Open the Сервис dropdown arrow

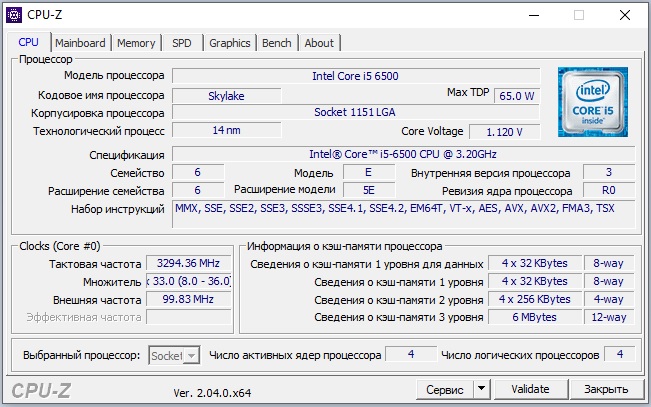tap(481, 389)
